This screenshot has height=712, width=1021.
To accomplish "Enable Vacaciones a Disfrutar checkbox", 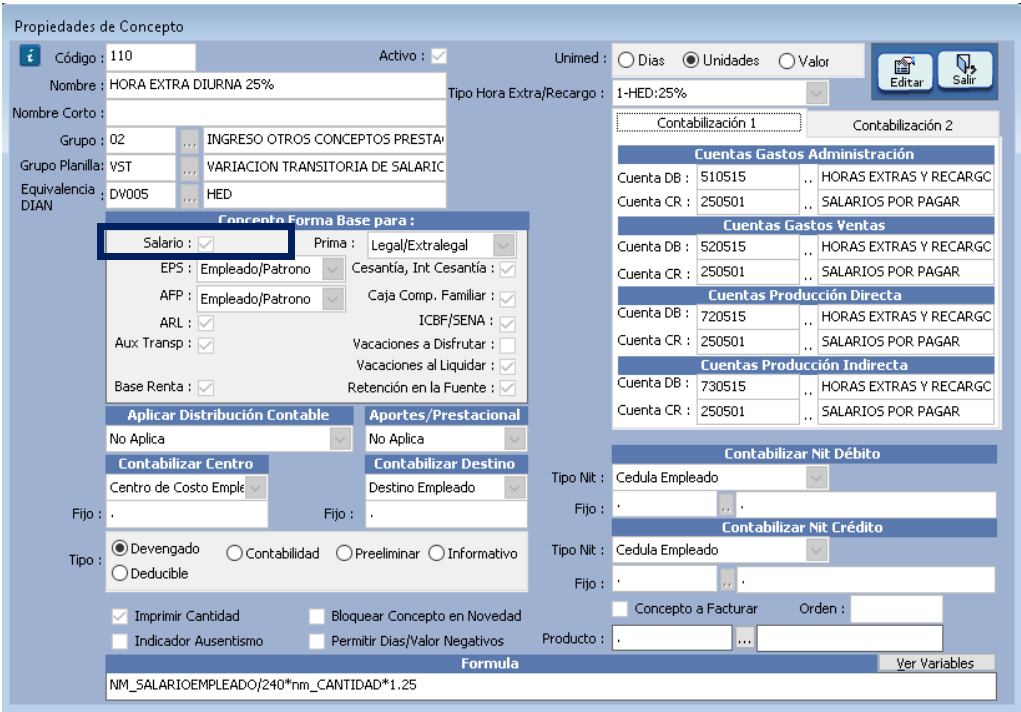I will tap(508, 345).
